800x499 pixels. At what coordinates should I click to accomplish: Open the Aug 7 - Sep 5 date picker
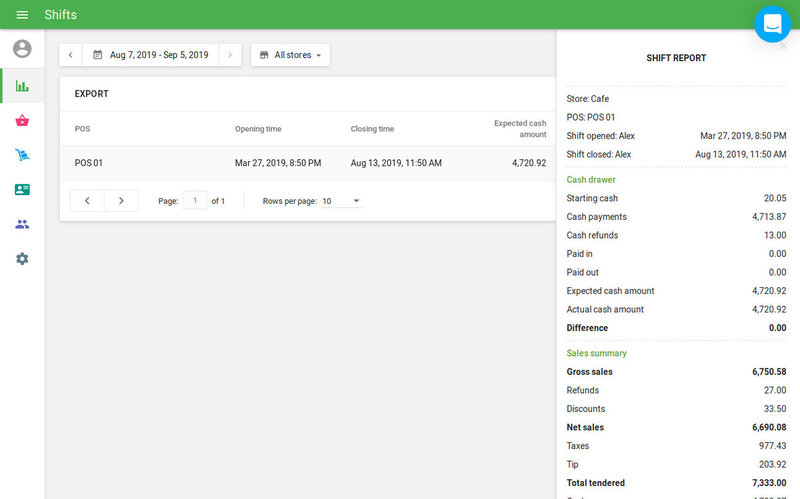(150, 55)
